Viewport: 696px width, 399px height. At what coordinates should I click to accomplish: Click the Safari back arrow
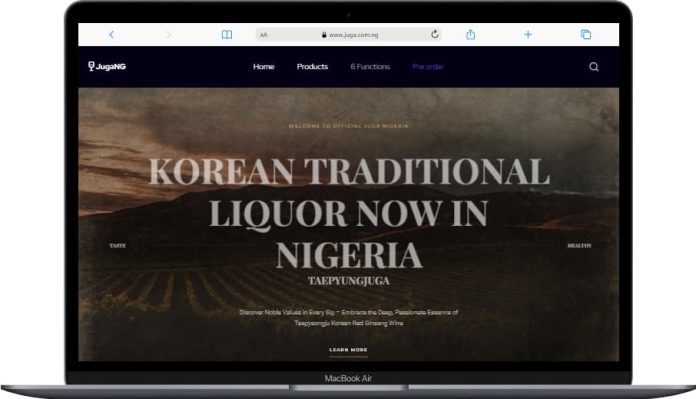(x=111, y=35)
